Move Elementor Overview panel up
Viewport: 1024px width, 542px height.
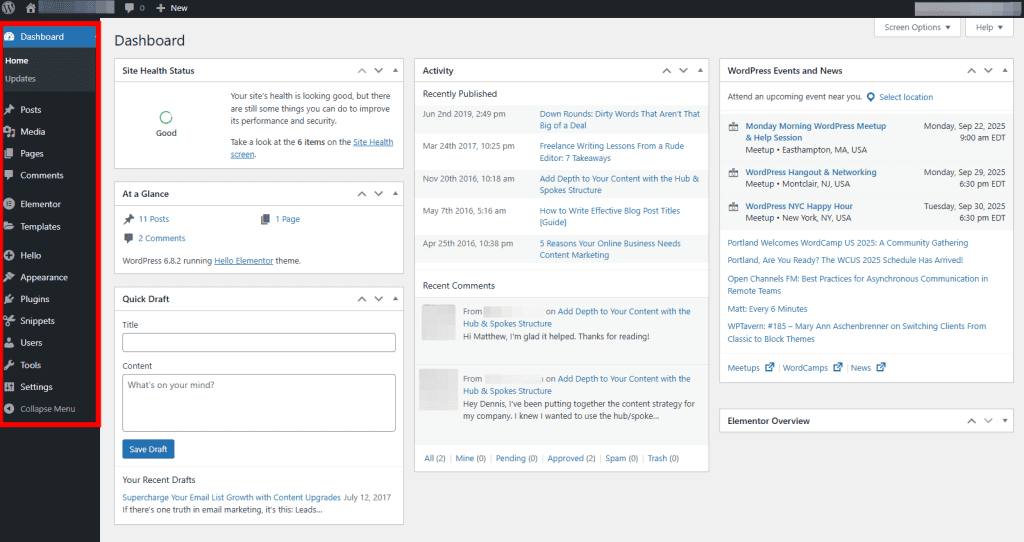(972, 421)
